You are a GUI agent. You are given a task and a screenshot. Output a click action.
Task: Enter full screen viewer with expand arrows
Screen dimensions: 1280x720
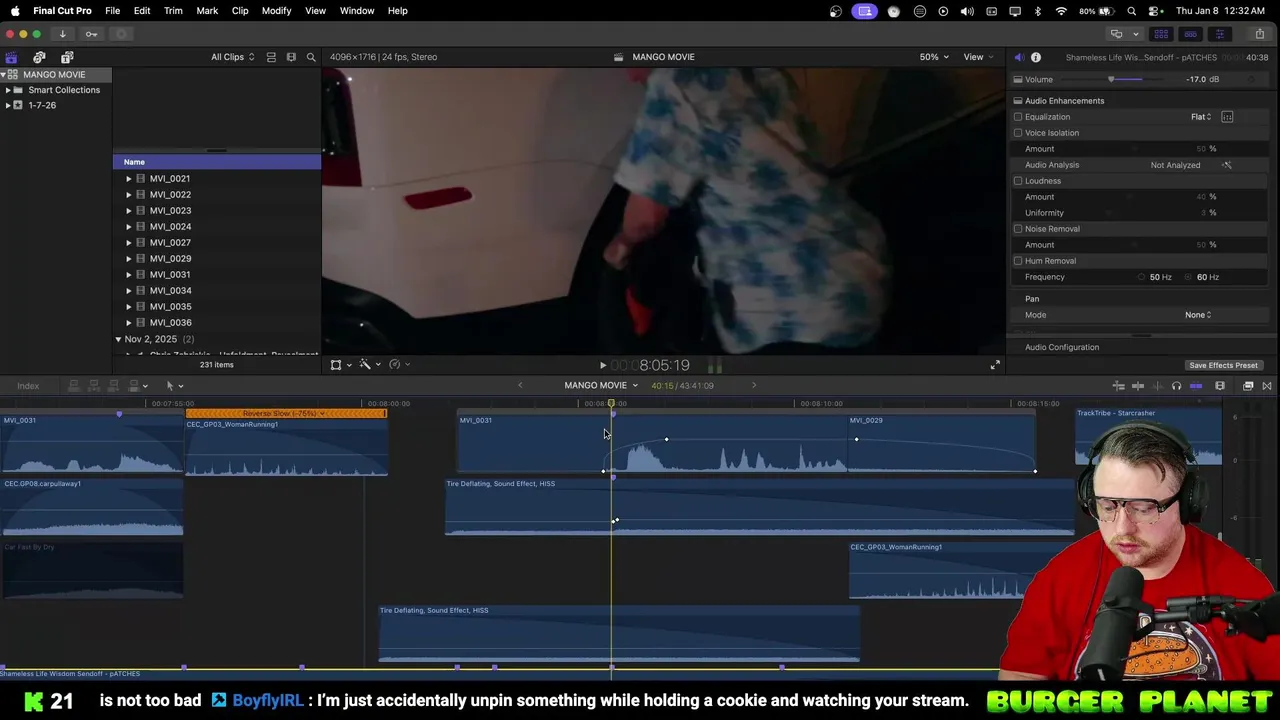click(995, 365)
